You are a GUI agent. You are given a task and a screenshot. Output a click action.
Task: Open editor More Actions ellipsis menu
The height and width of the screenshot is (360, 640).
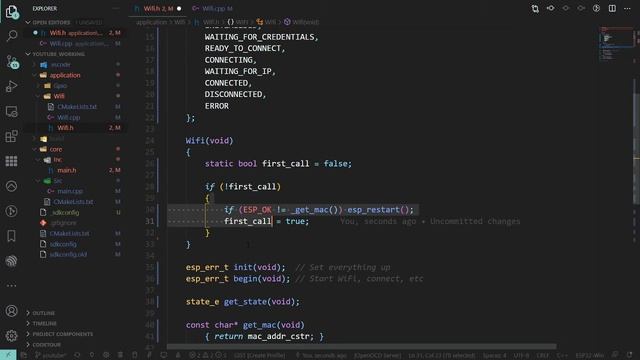[x=627, y=9]
